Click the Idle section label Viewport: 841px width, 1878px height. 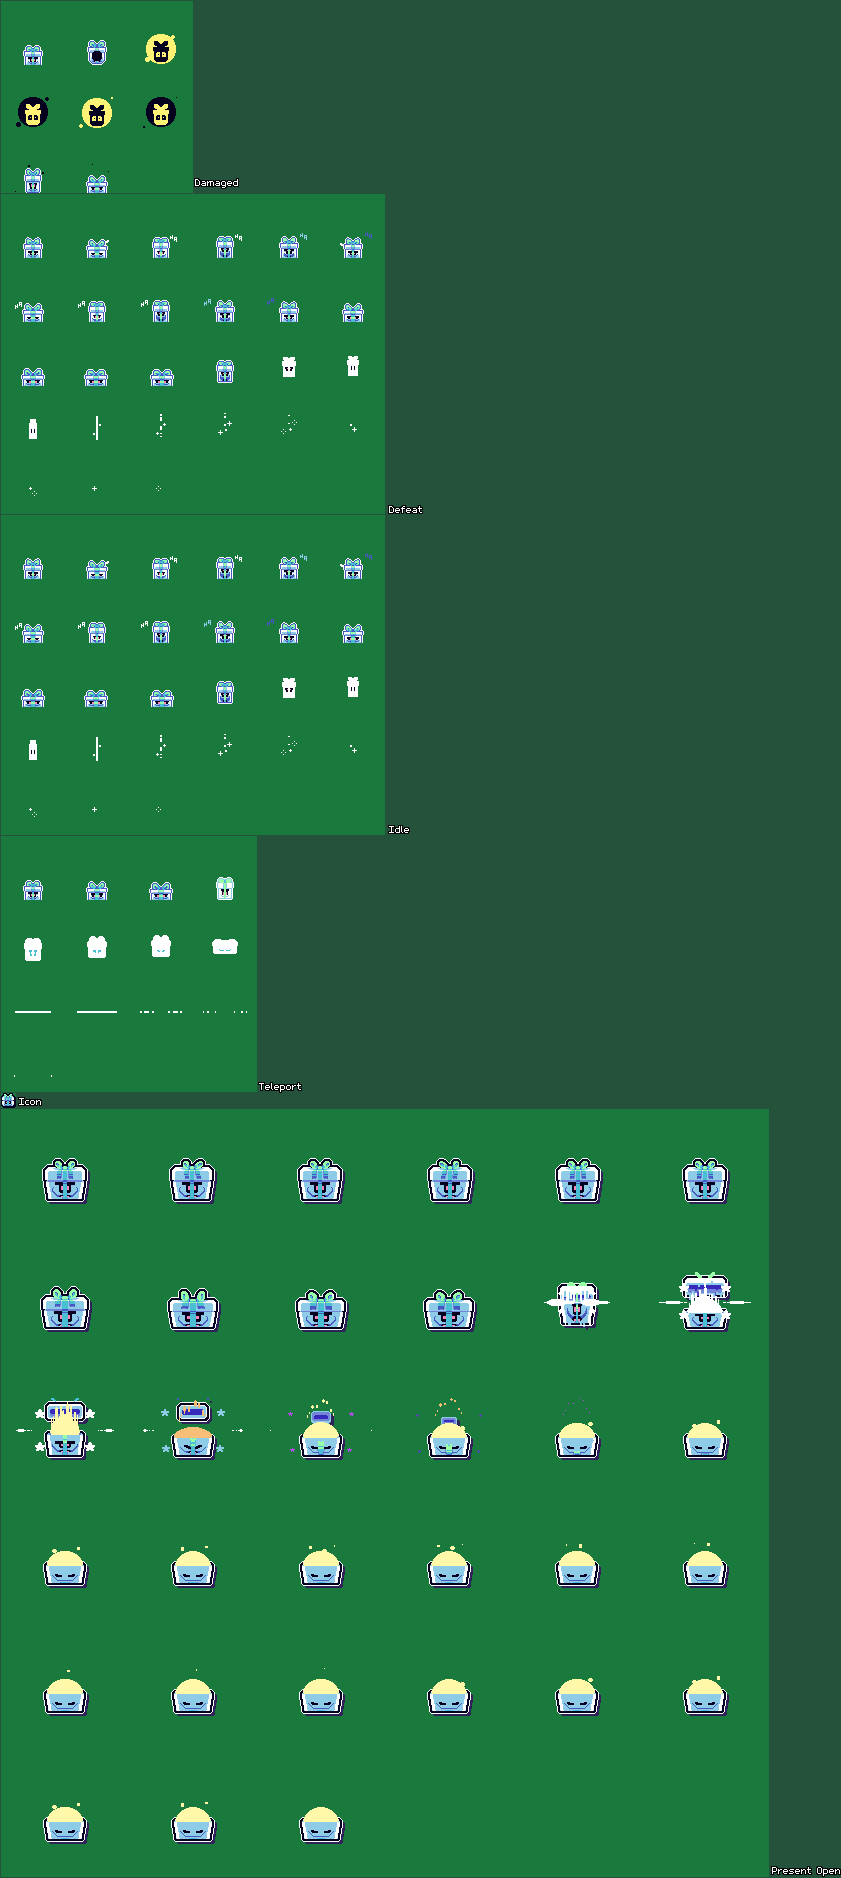[x=398, y=830]
